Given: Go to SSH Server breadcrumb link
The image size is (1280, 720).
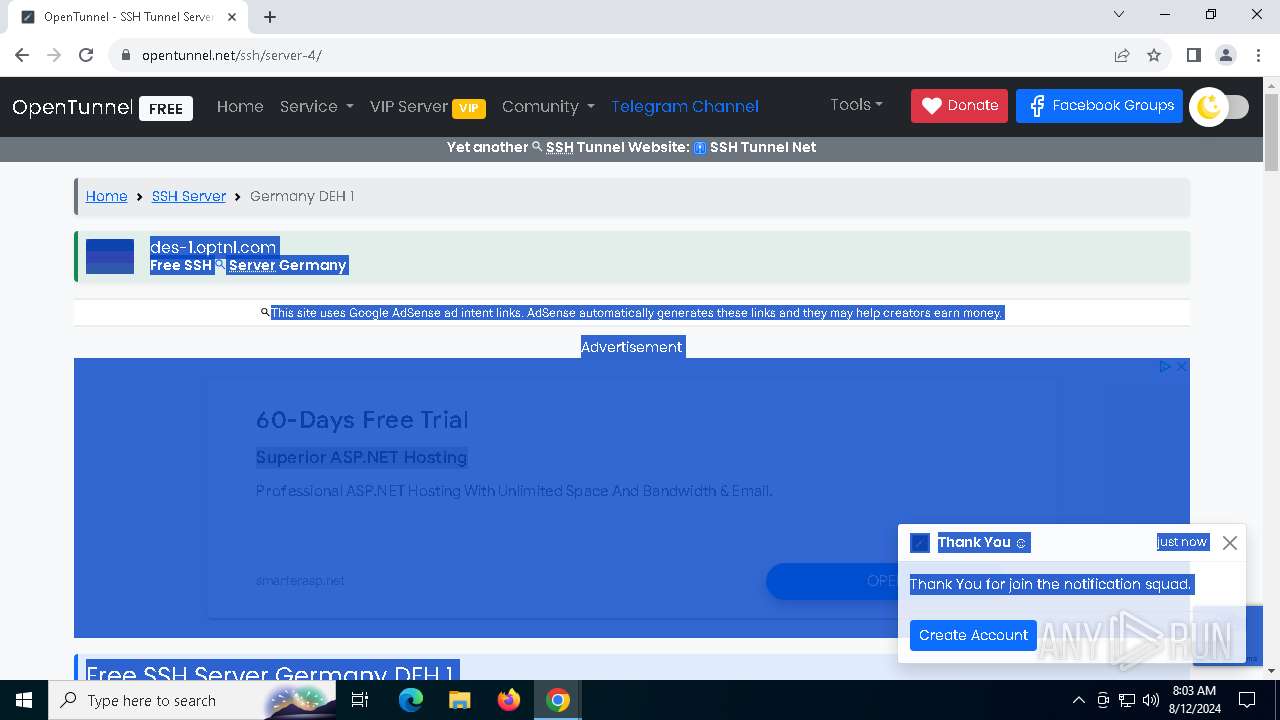Looking at the screenshot, I should pos(189,196).
